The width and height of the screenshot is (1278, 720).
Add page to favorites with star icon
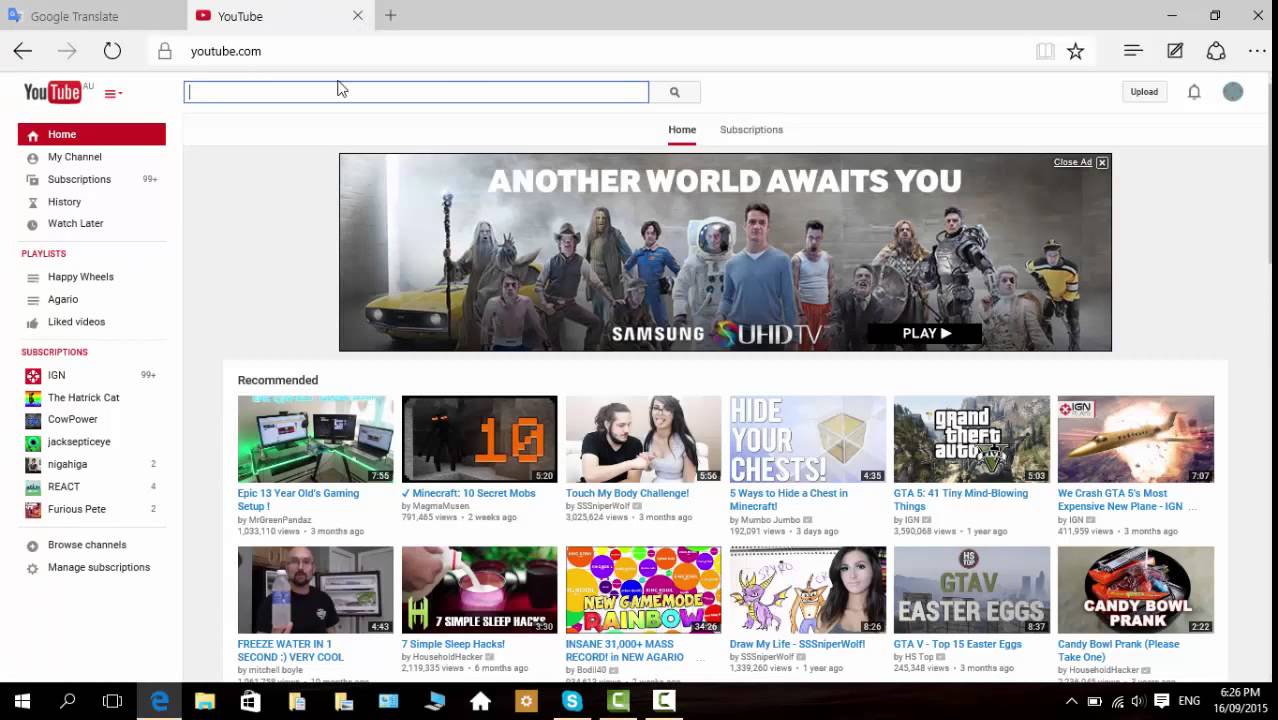click(x=1075, y=51)
